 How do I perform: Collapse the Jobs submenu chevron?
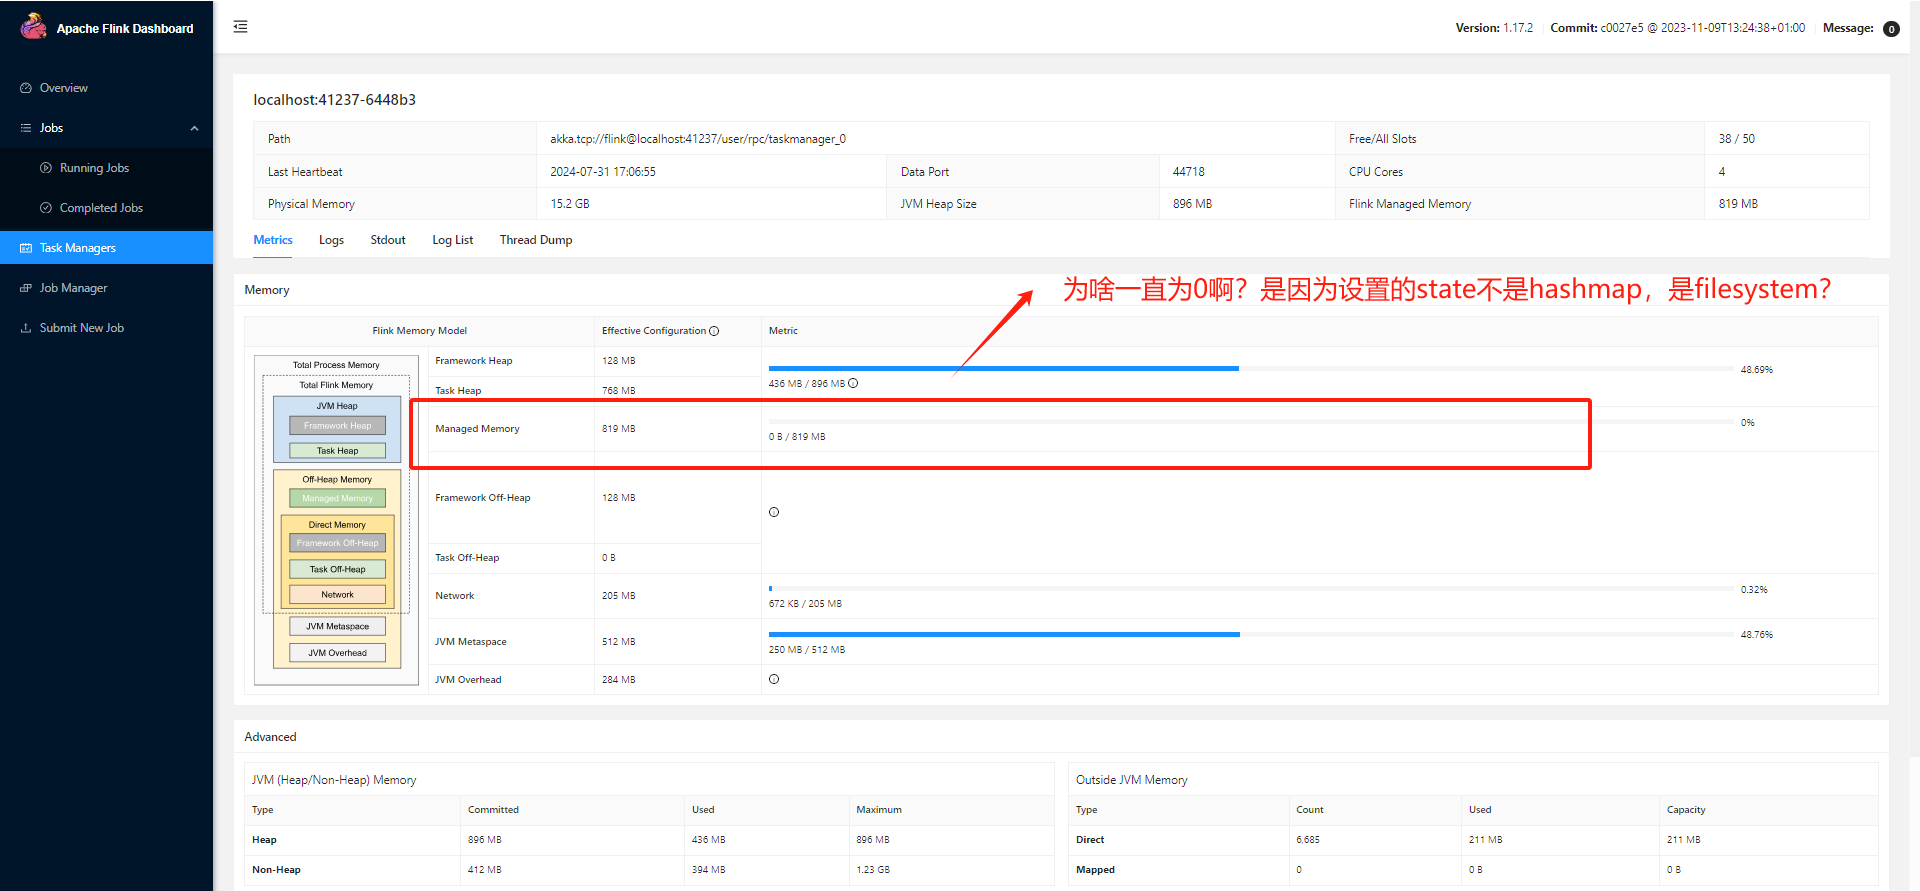pyautogui.click(x=194, y=128)
